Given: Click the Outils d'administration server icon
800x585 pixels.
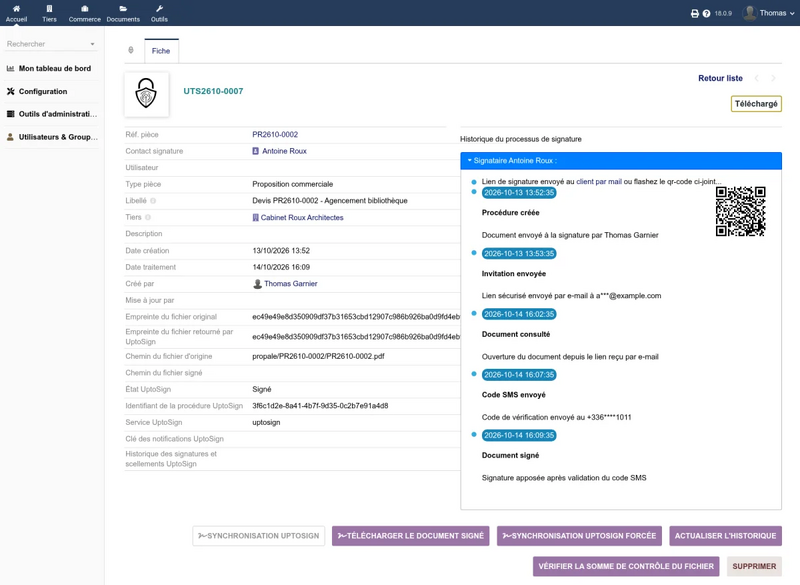Looking at the screenshot, I should pos(10,114).
